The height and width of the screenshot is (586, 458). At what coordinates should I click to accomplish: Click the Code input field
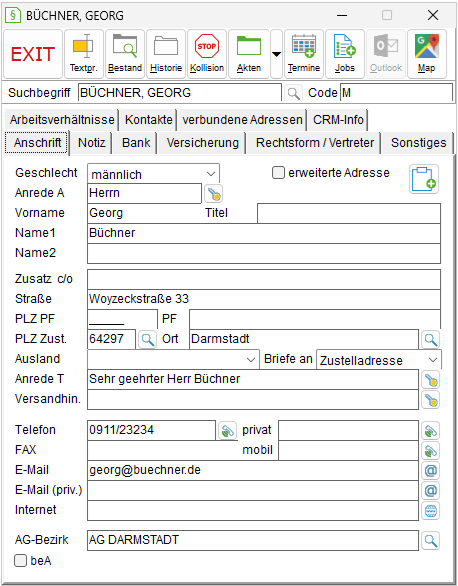coord(396,93)
